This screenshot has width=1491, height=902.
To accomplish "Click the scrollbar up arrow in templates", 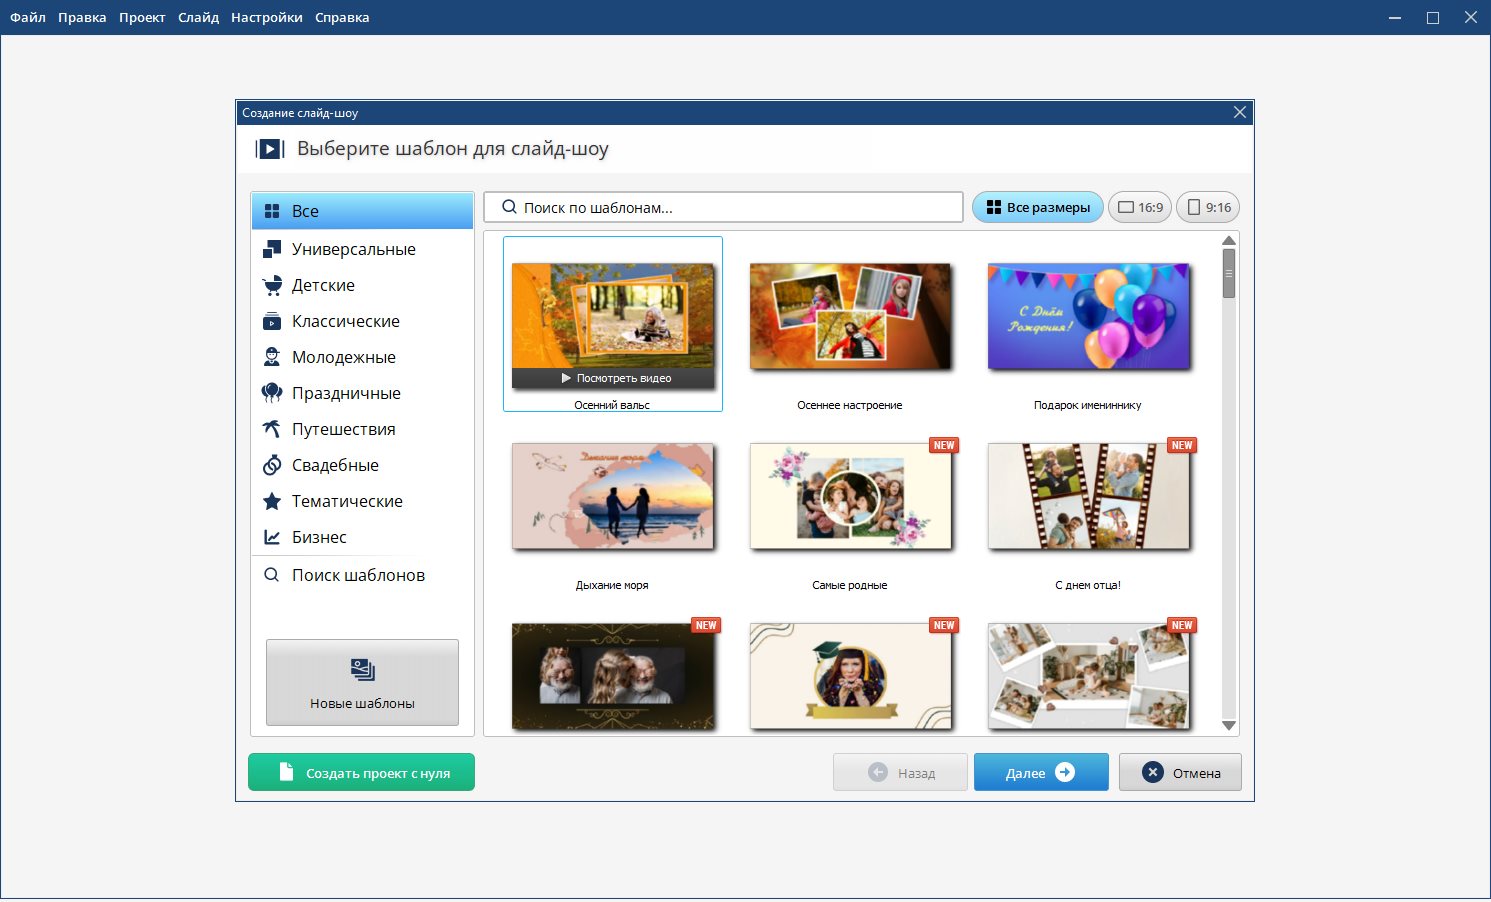I will (1229, 241).
